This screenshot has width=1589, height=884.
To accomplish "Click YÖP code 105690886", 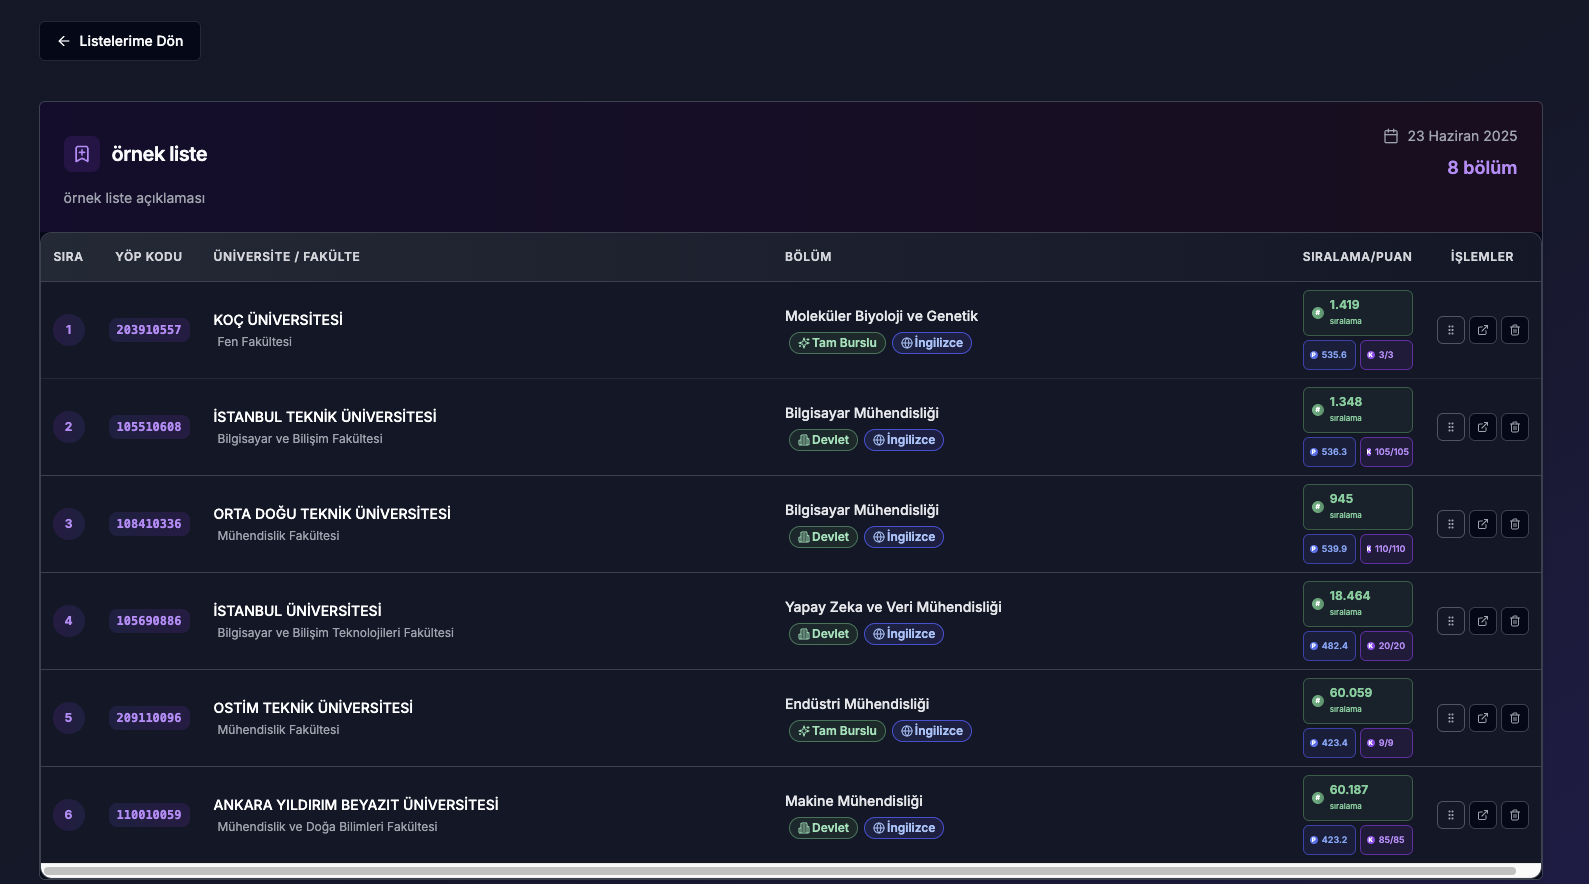I will tap(149, 621).
